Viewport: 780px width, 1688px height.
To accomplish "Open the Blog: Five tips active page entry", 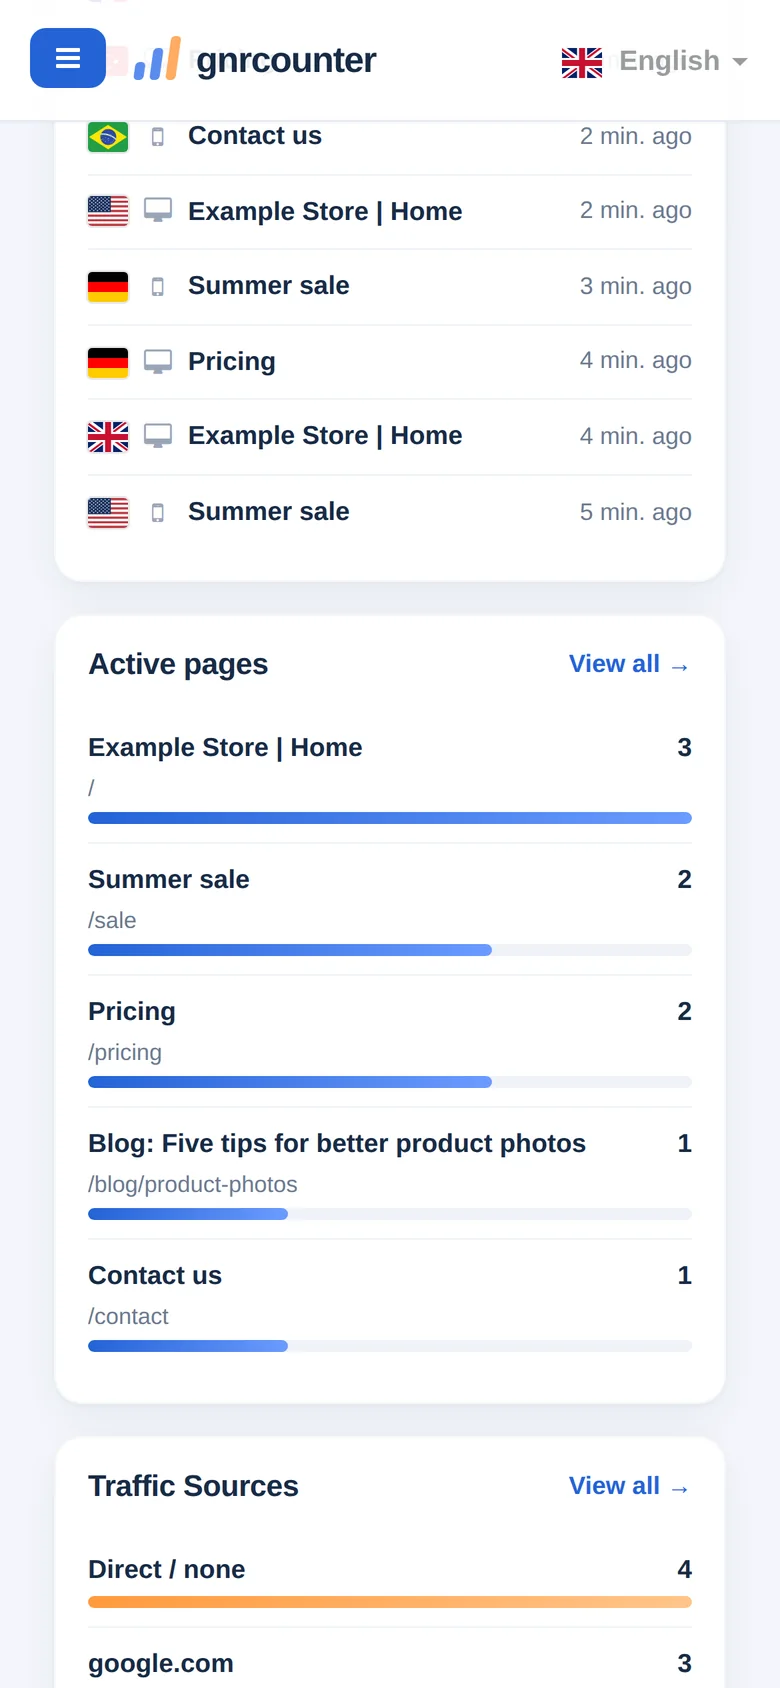I will tap(390, 1173).
